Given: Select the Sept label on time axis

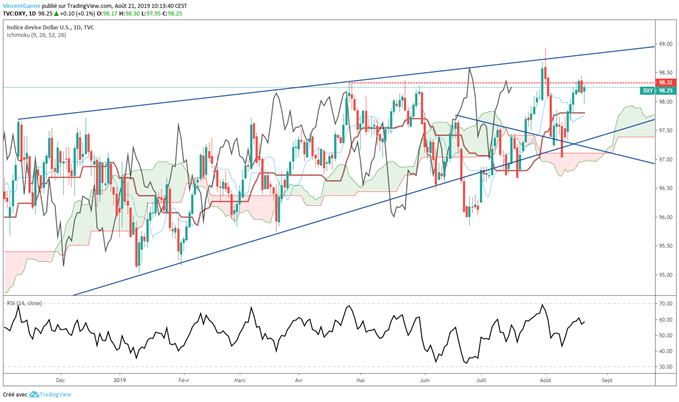Looking at the screenshot, I should pos(607,380).
